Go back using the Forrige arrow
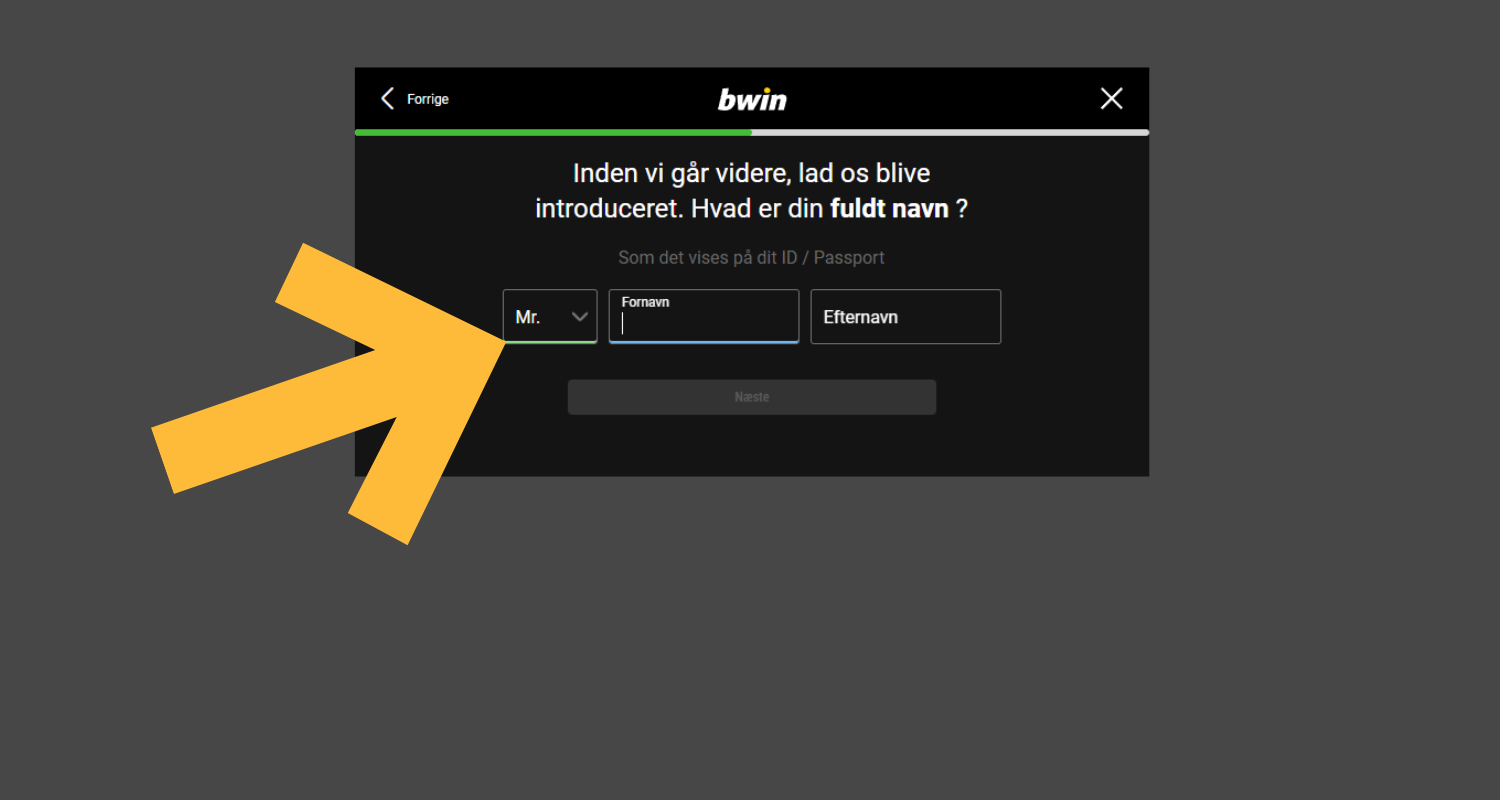Screen dimensions: 1500x800 [x=388, y=98]
